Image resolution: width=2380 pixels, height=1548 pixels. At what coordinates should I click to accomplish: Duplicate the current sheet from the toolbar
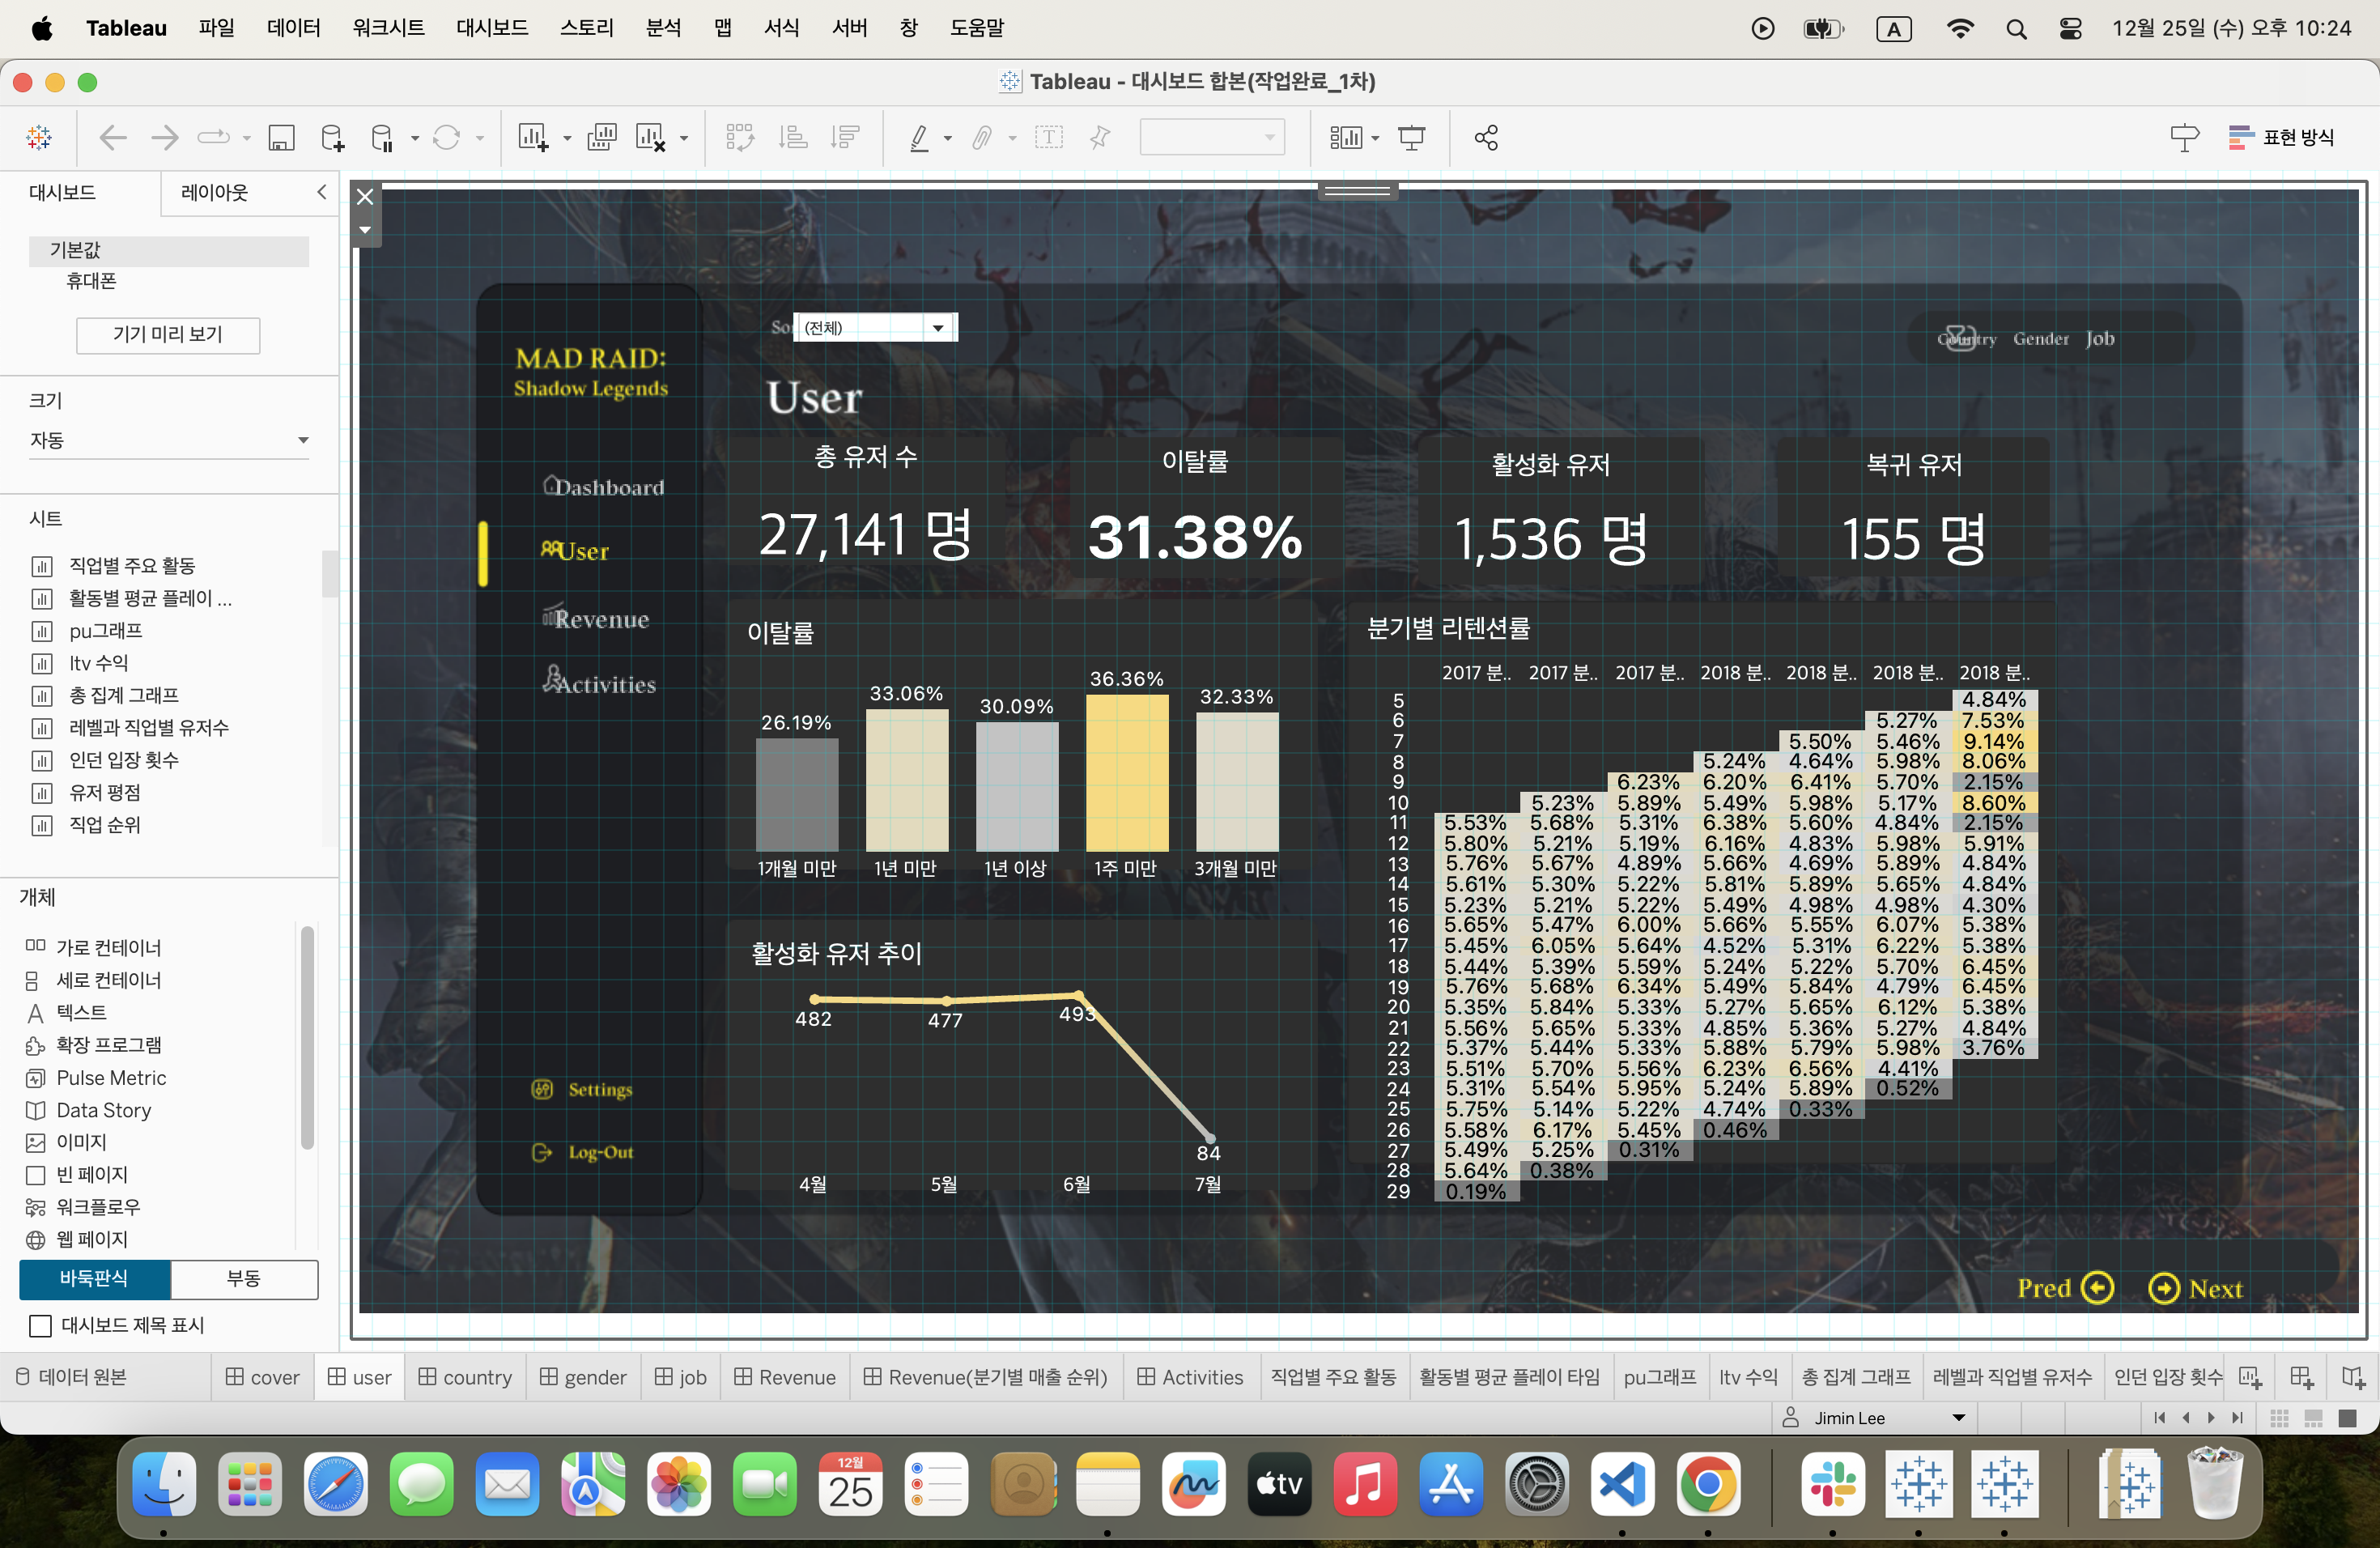click(x=601, y=138)
